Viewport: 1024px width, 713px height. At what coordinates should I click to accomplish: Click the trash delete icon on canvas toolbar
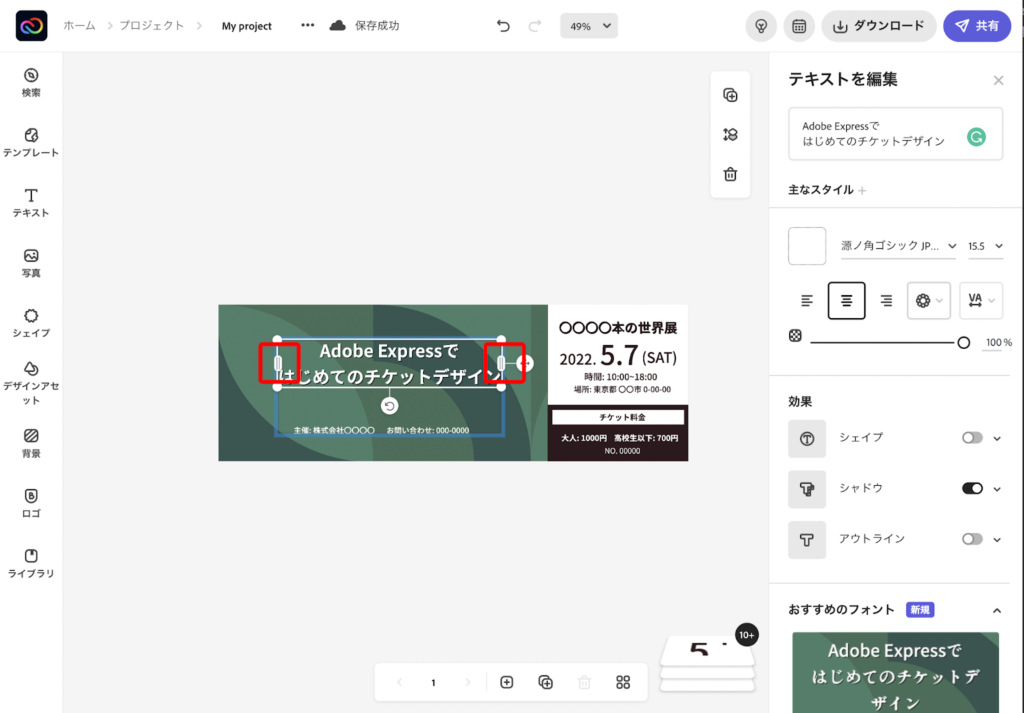tap(730, 174)
